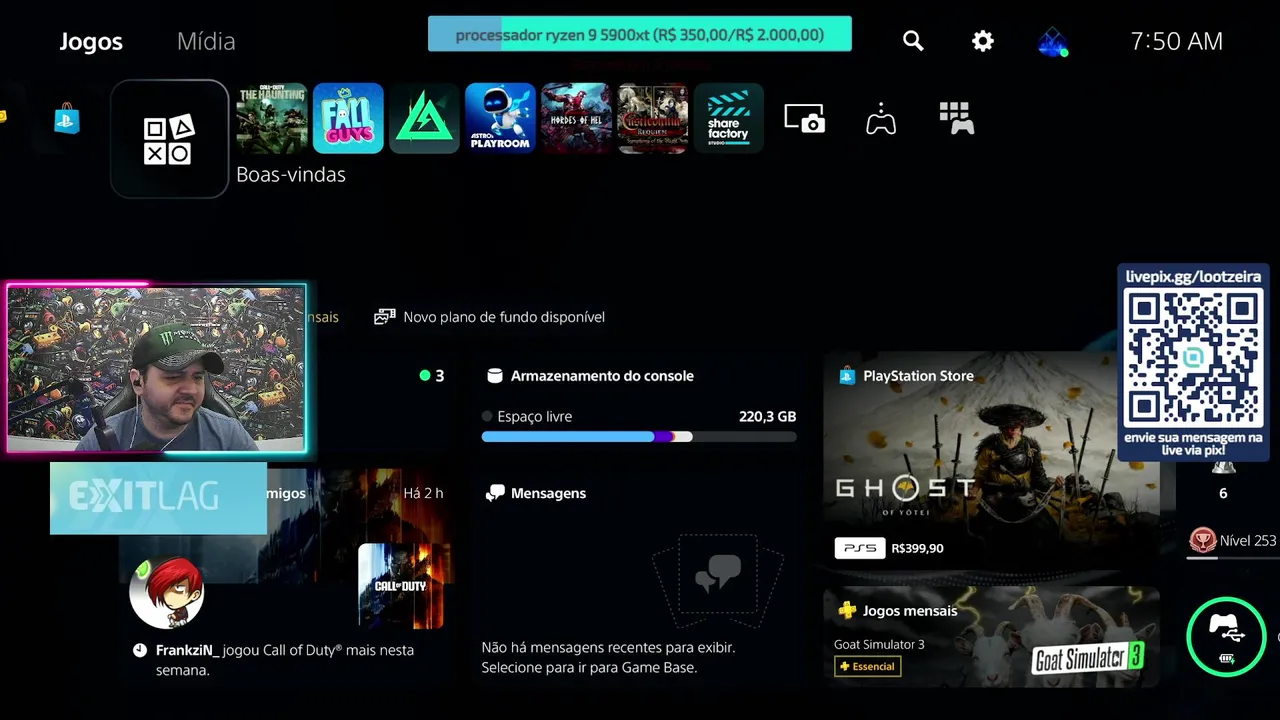This screenshot has height=720, width=1280.
Task: Click the 220,3 GB free space value
Action: point(767,416)
